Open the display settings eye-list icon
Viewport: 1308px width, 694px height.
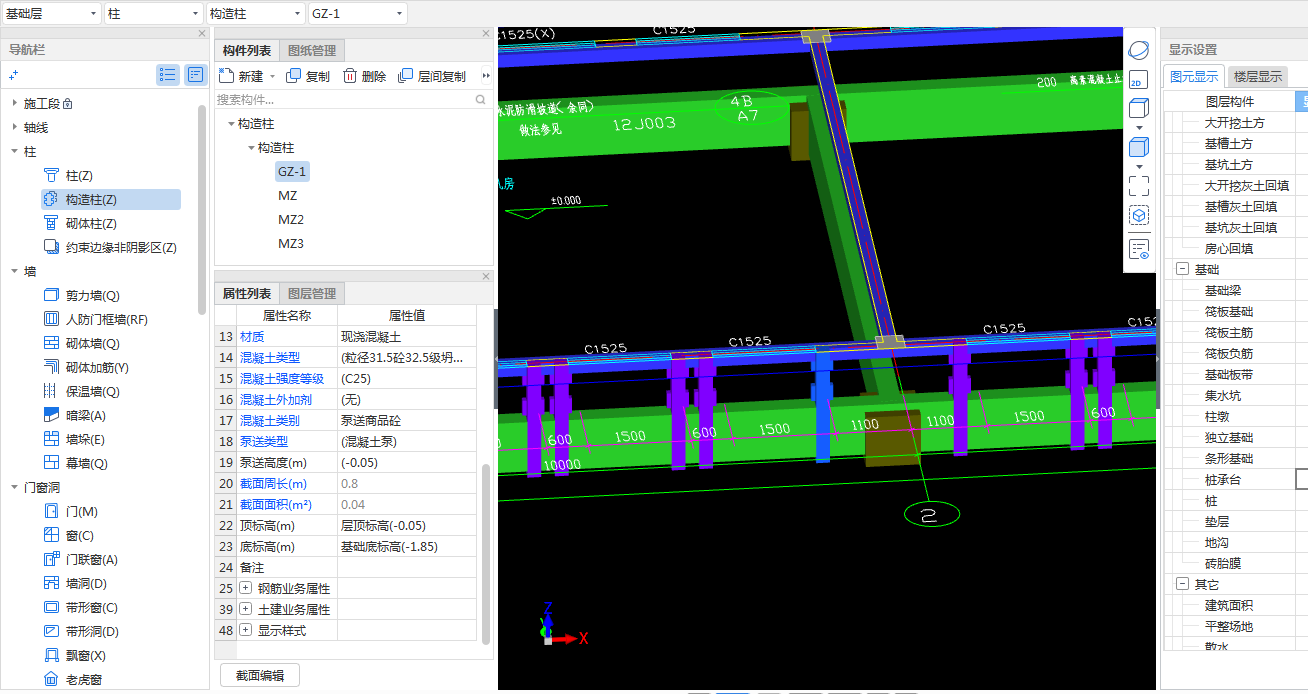(x=1138, y=249)
